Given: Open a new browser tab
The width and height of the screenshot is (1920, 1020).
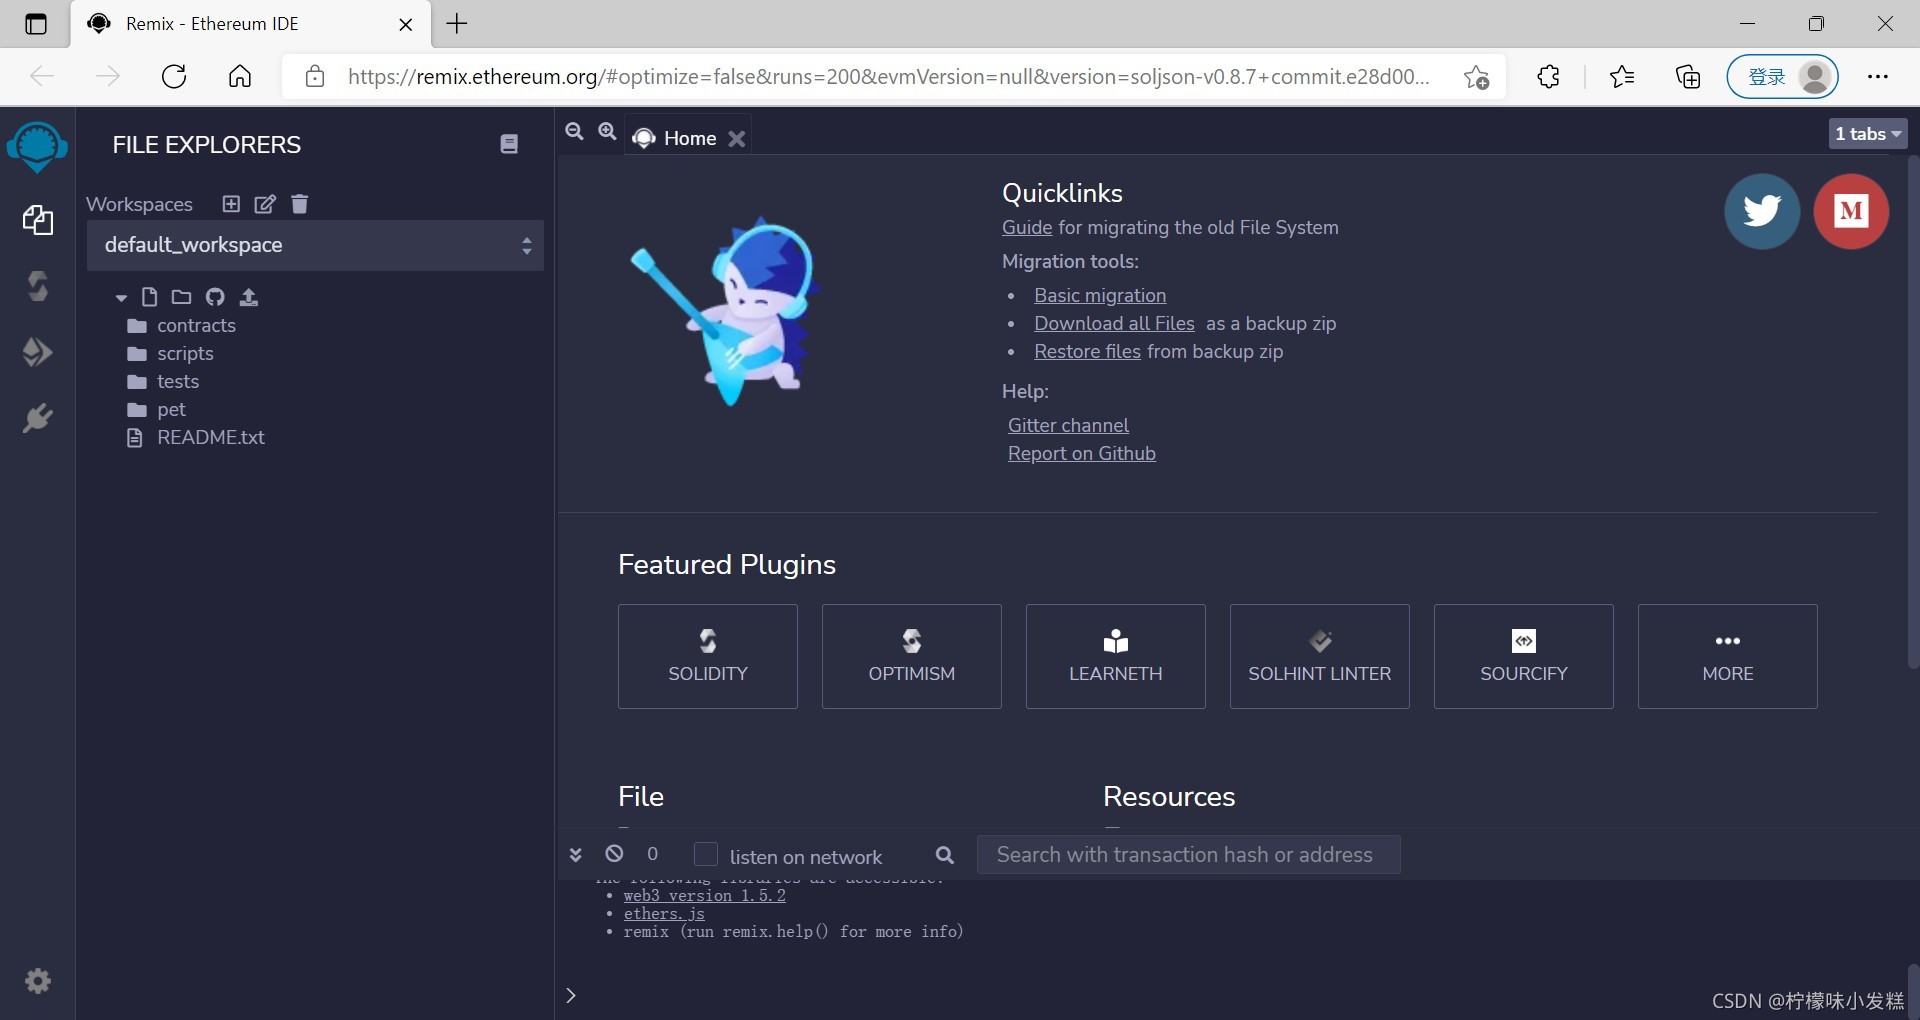Looking at the screenshot, I should coord(457,24).
